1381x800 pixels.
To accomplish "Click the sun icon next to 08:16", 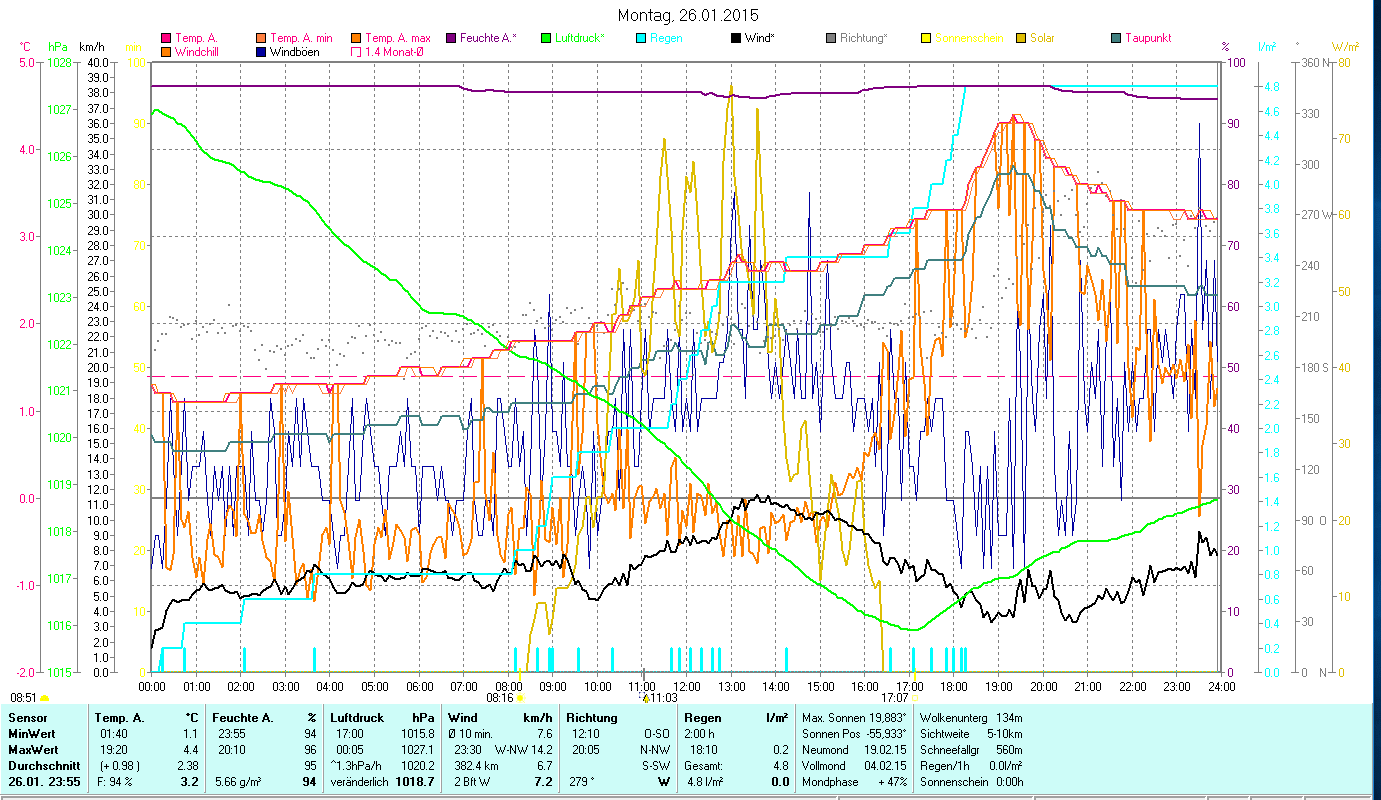I will [520, 698].
